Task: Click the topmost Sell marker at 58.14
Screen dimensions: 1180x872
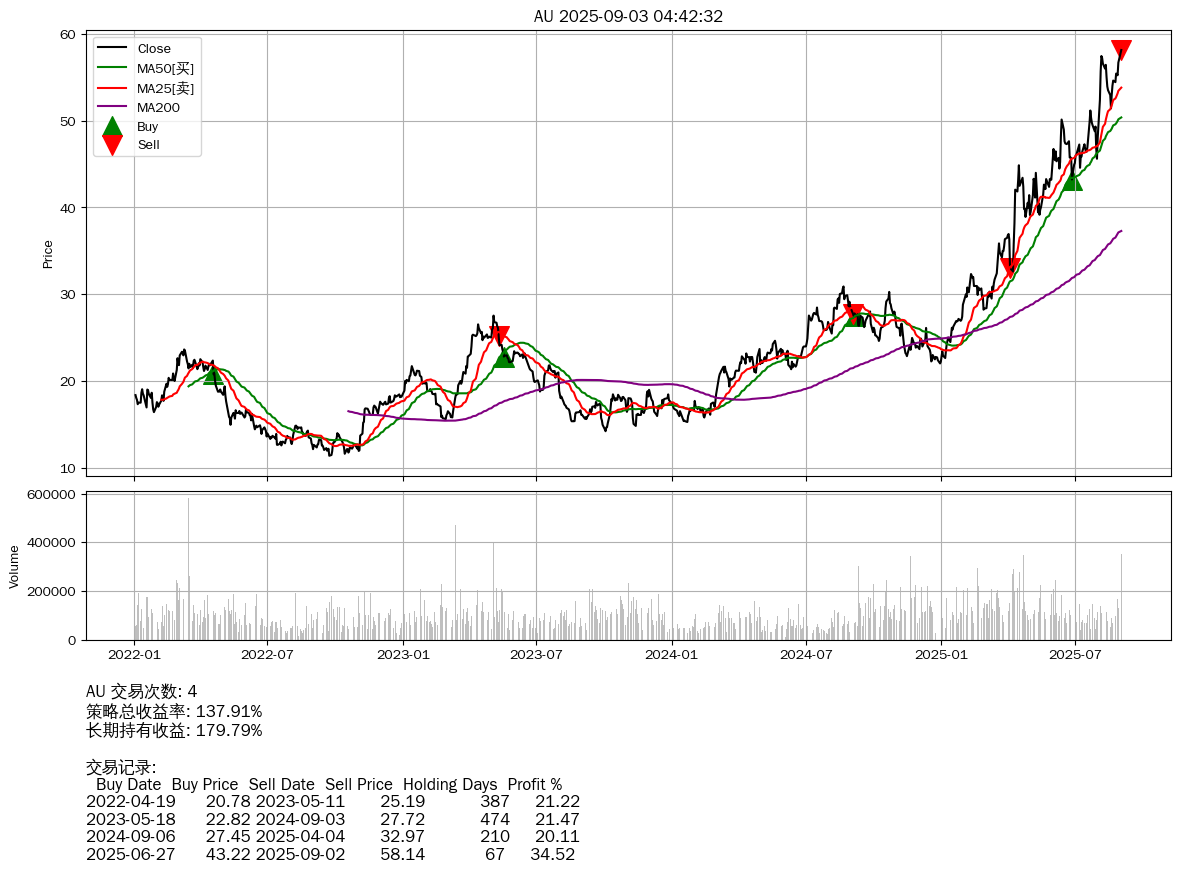Action: click(1121, 49)
